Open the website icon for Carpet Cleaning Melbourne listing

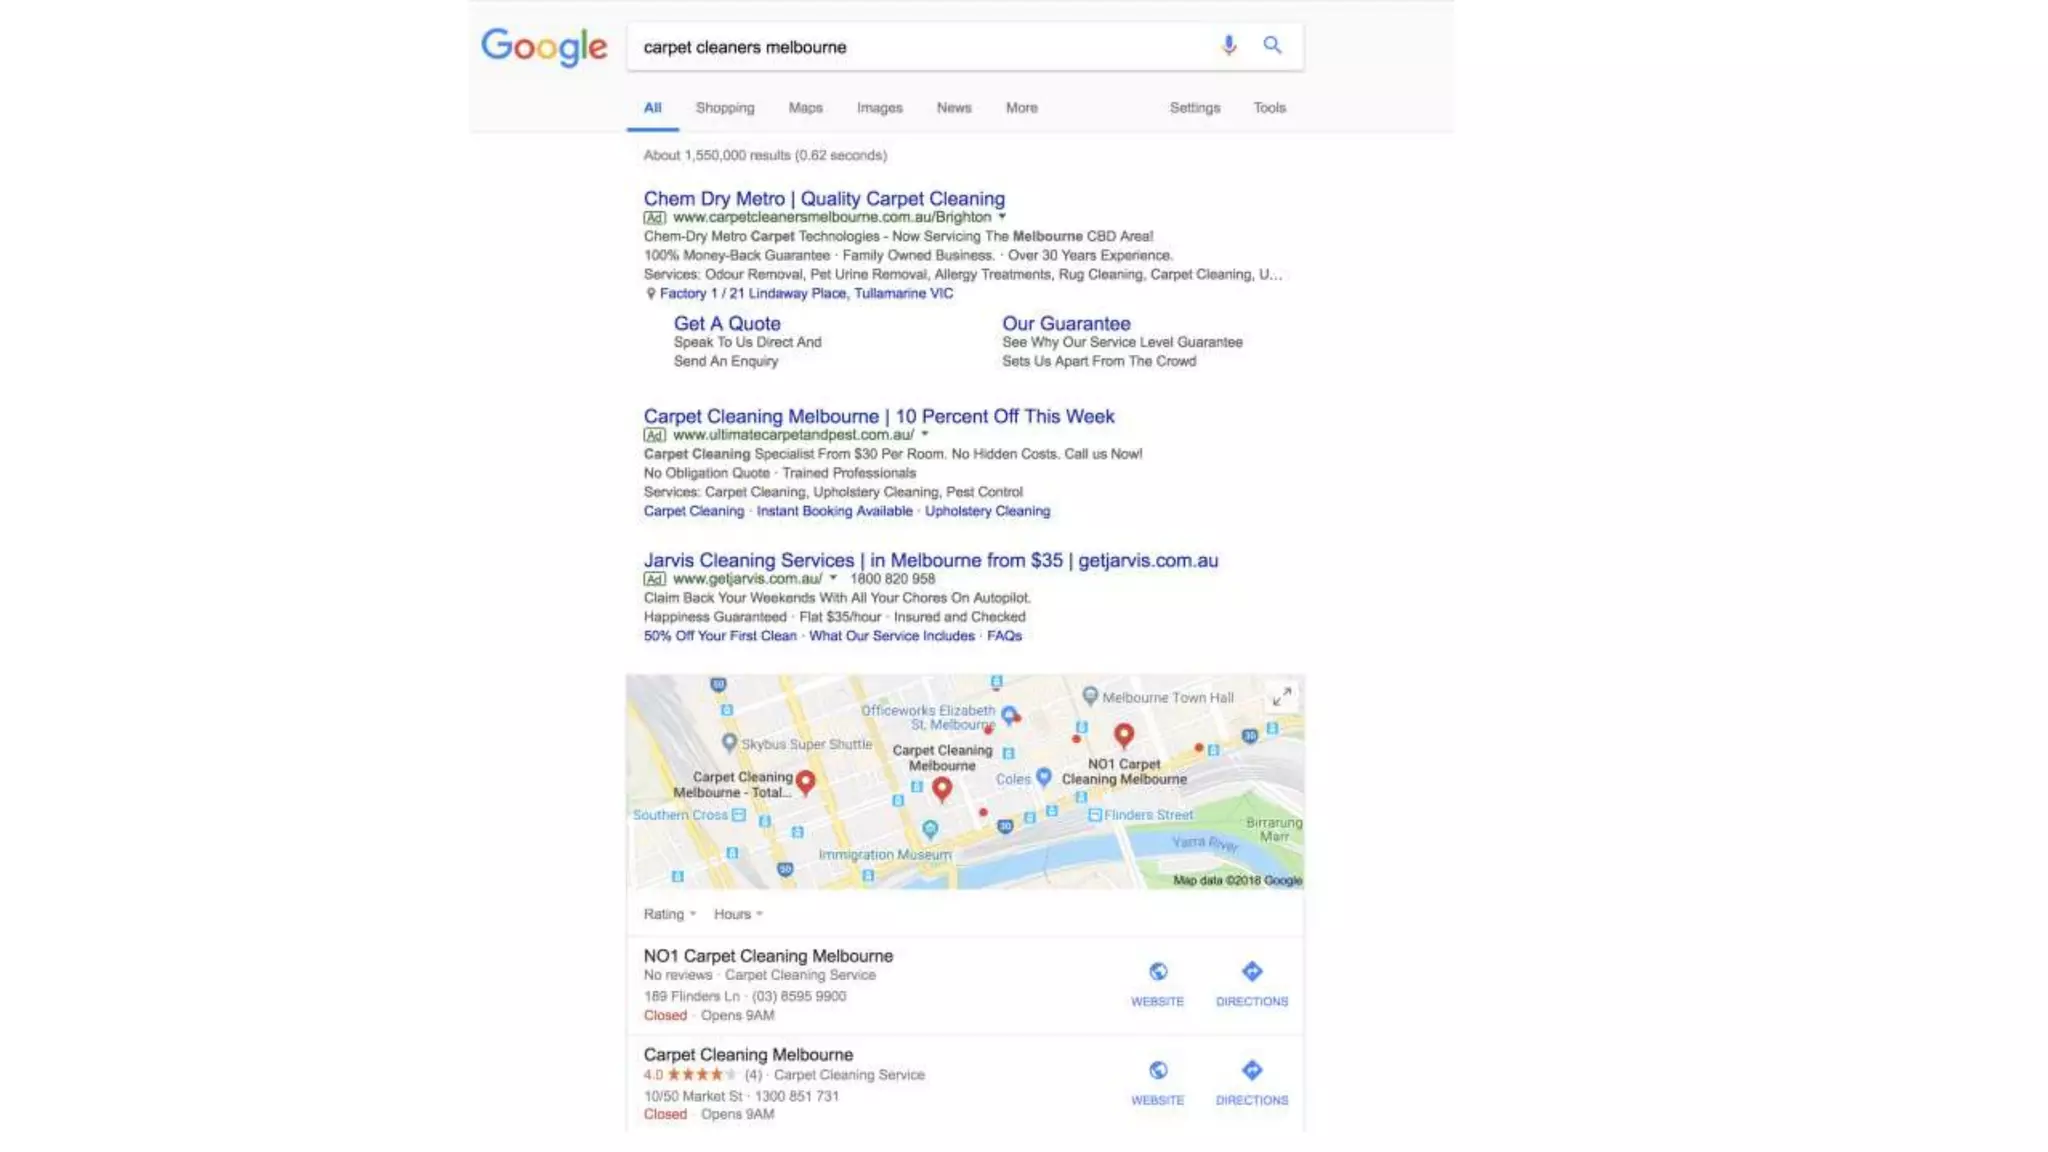click(x=1157, y=1082)
